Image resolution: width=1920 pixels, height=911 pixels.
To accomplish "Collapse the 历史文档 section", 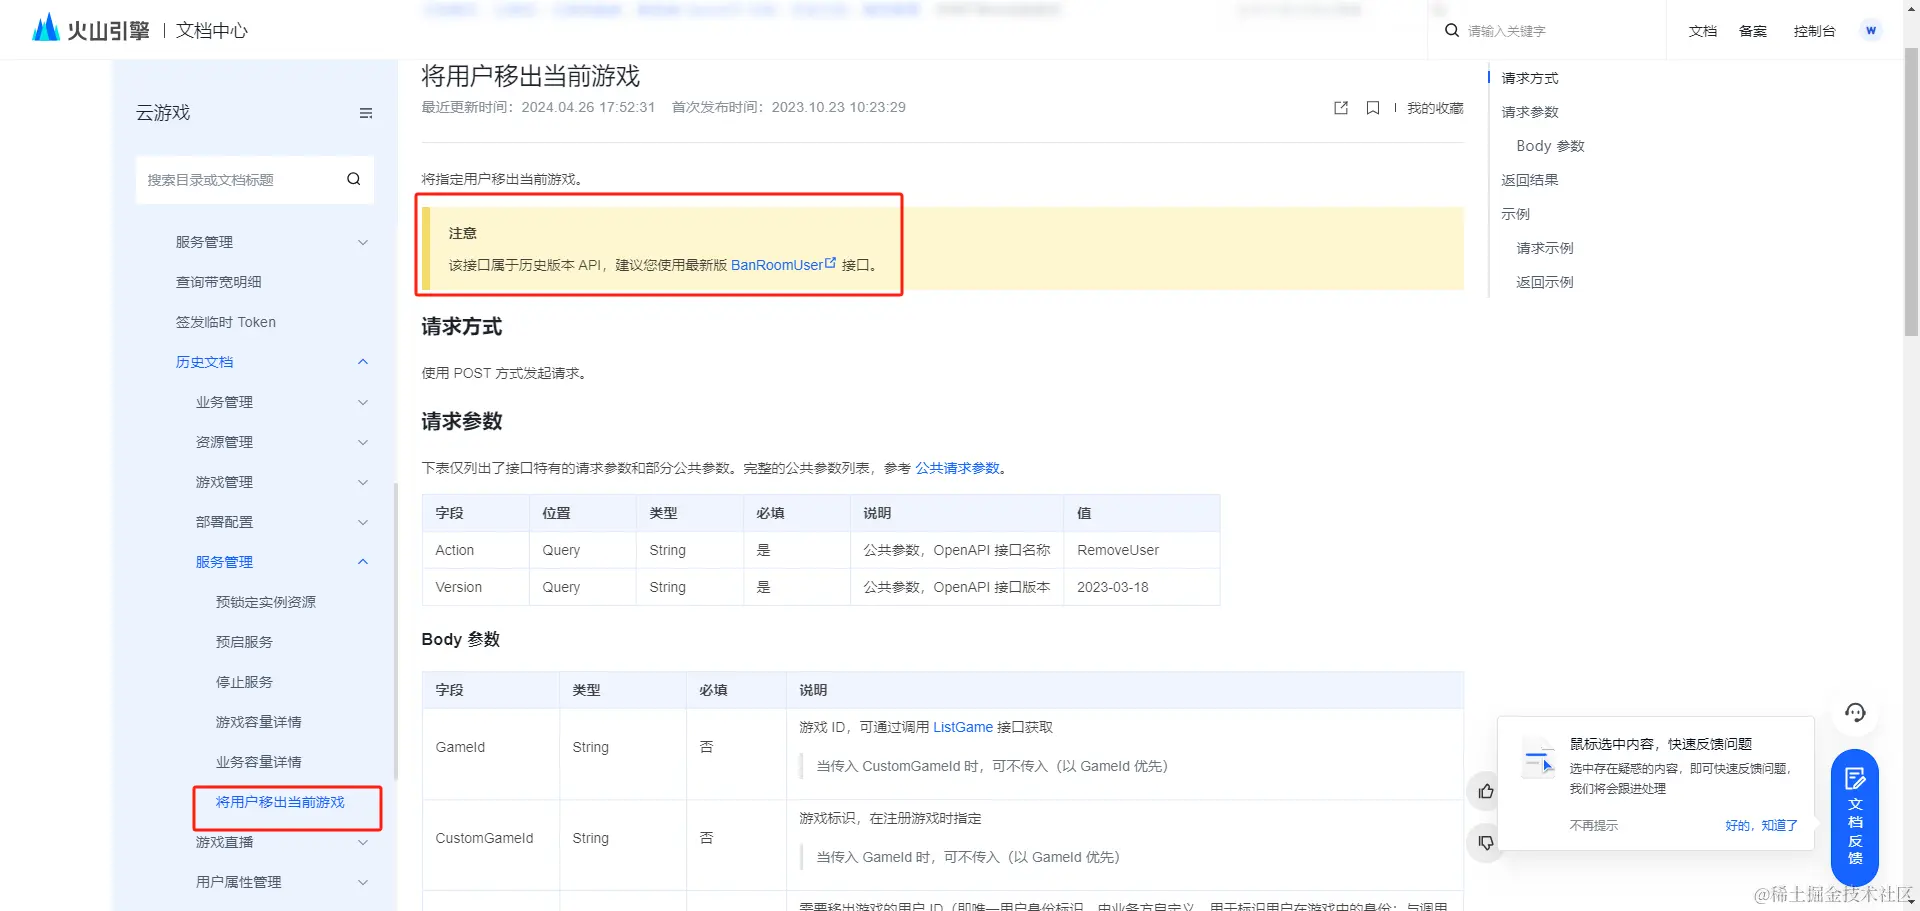I will pos(362,361).
